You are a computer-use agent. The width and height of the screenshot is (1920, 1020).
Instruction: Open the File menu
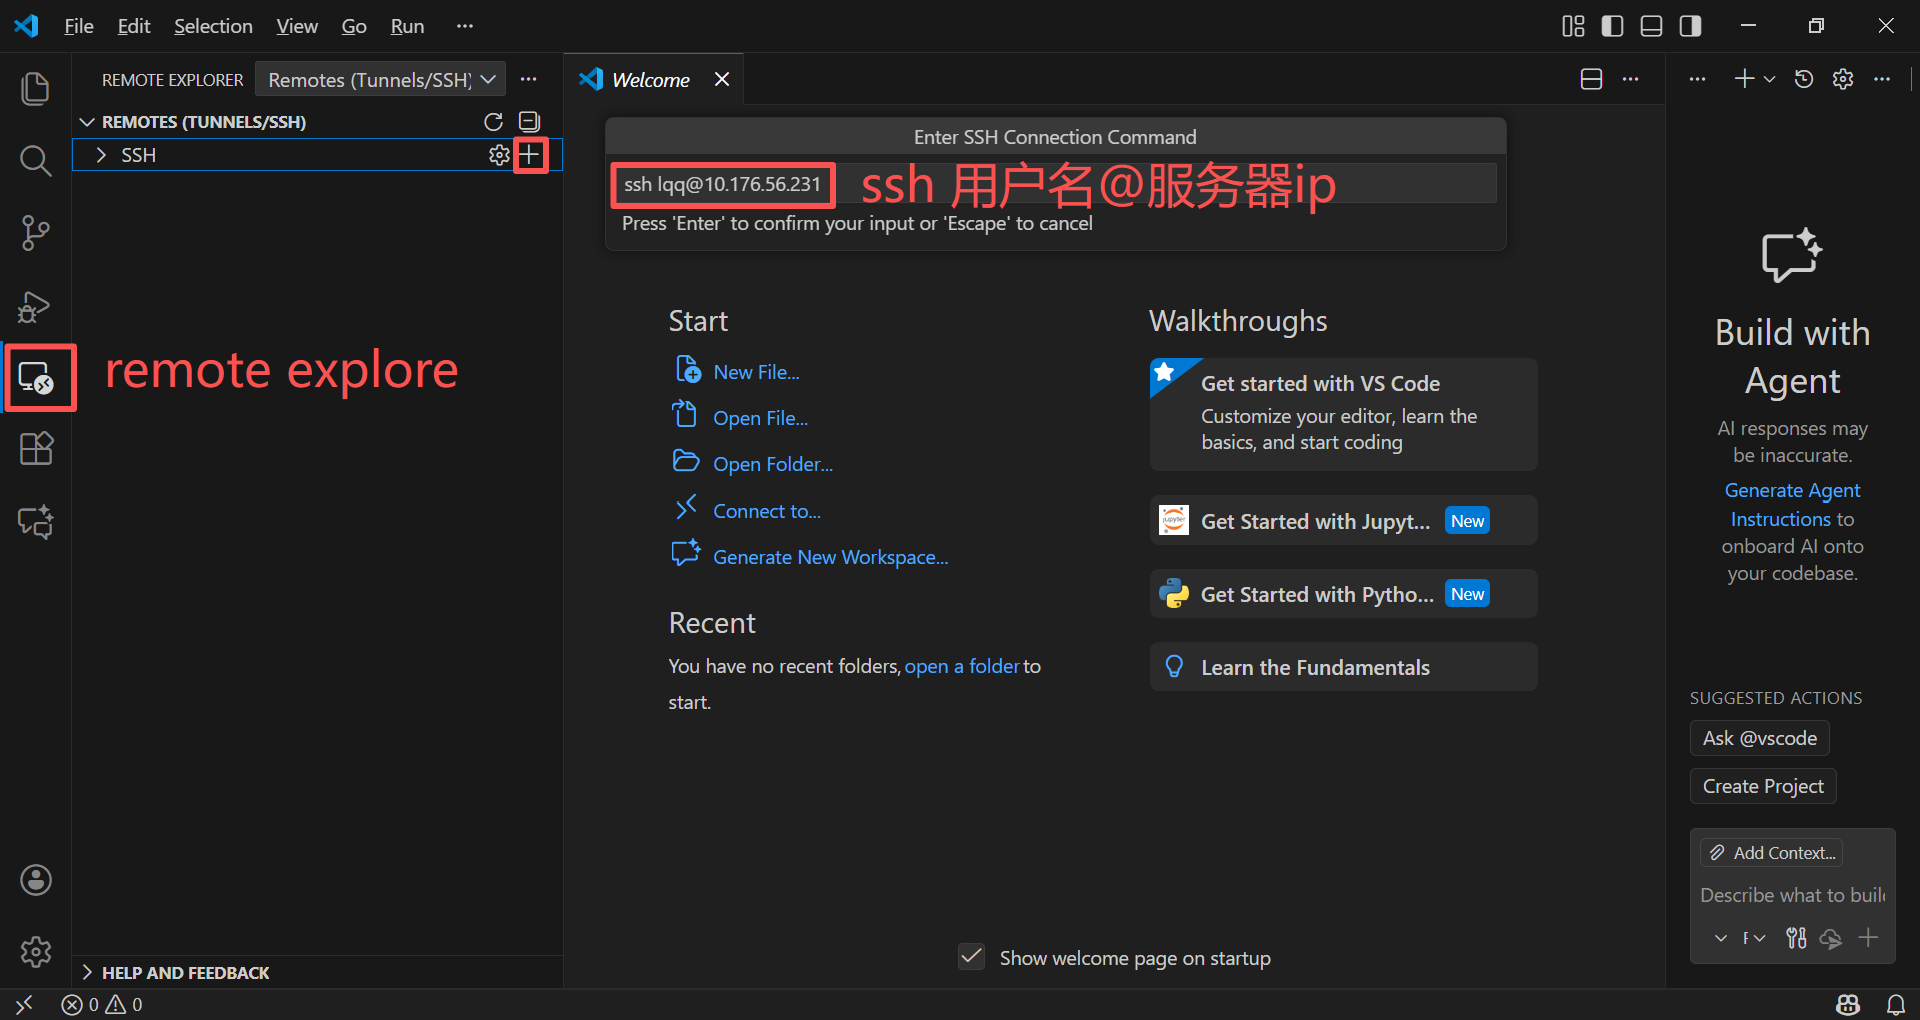[x=79, y=26]
